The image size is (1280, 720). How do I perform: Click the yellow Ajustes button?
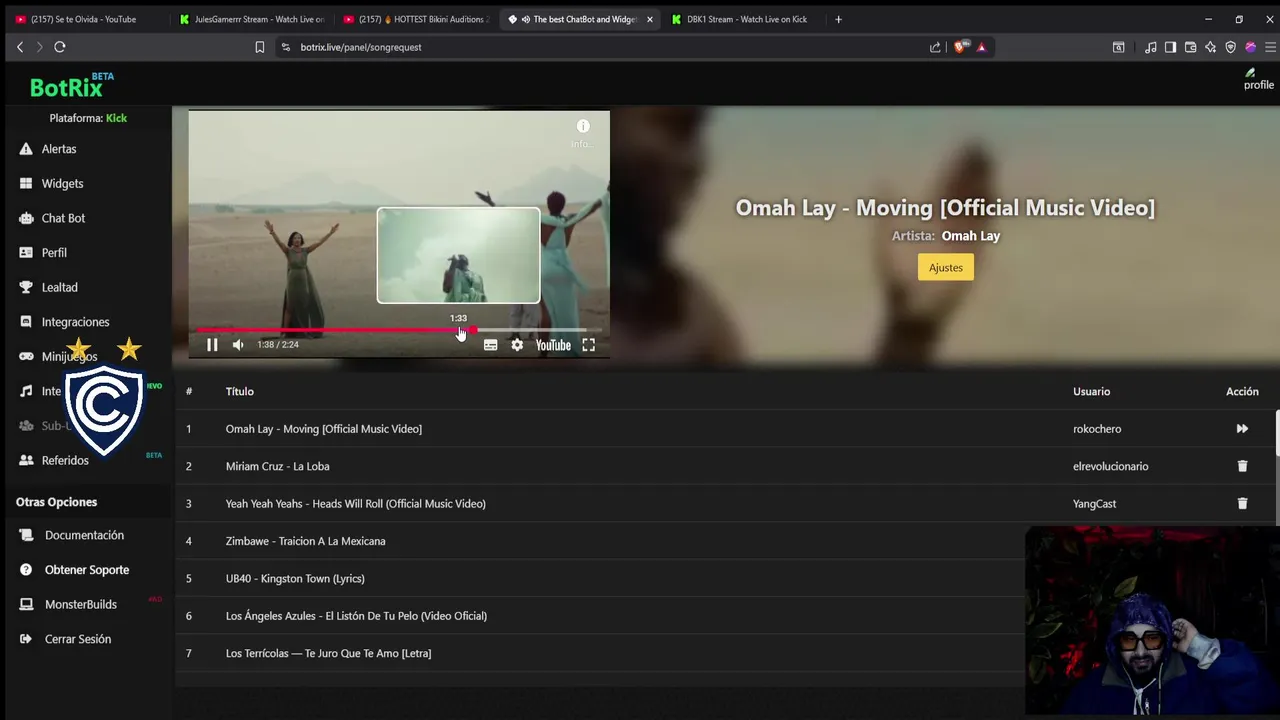coord(945,267)
